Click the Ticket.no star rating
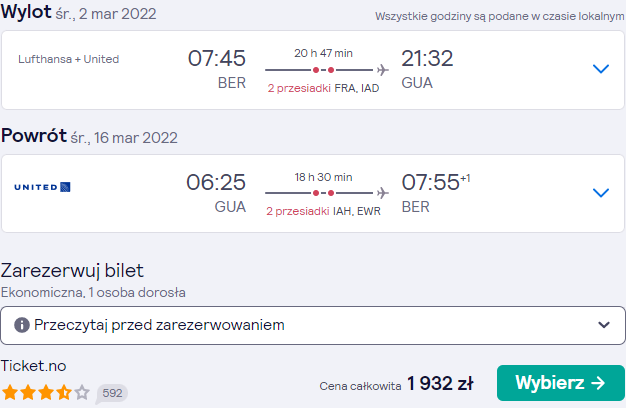Viewport: 626px width, 408px height. [46, 392]
